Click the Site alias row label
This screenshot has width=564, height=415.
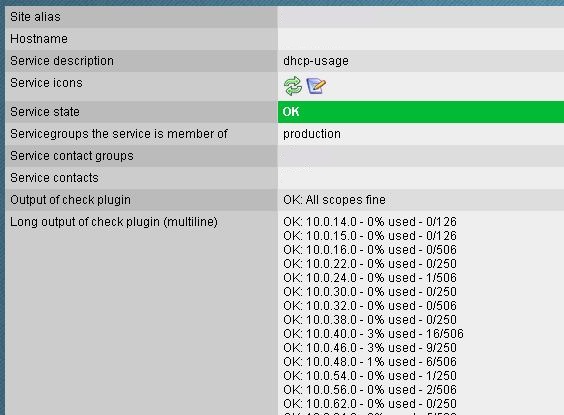click(x=35, y=17)
